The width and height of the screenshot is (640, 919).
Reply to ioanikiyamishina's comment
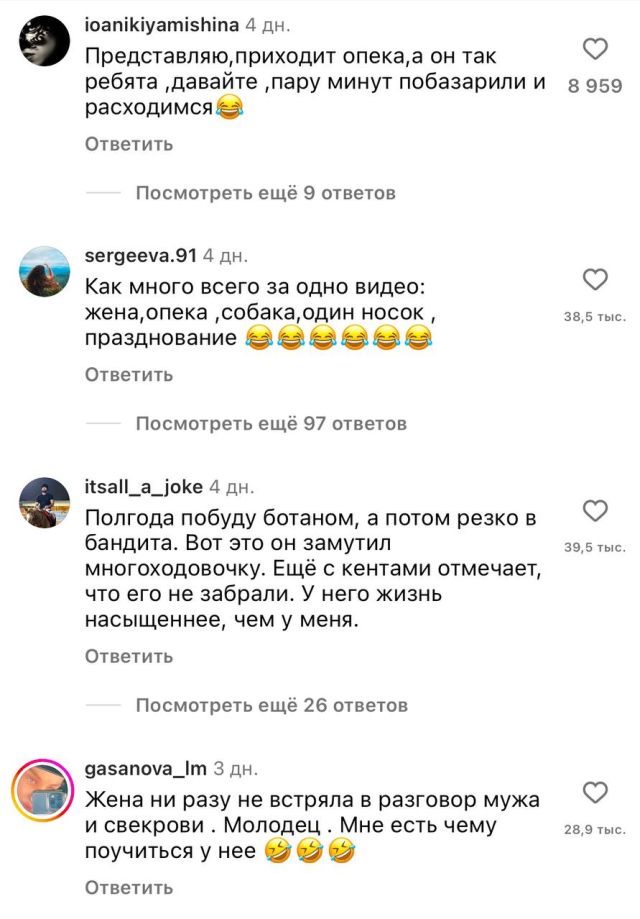pyautogui.click(x=129, y=144)
